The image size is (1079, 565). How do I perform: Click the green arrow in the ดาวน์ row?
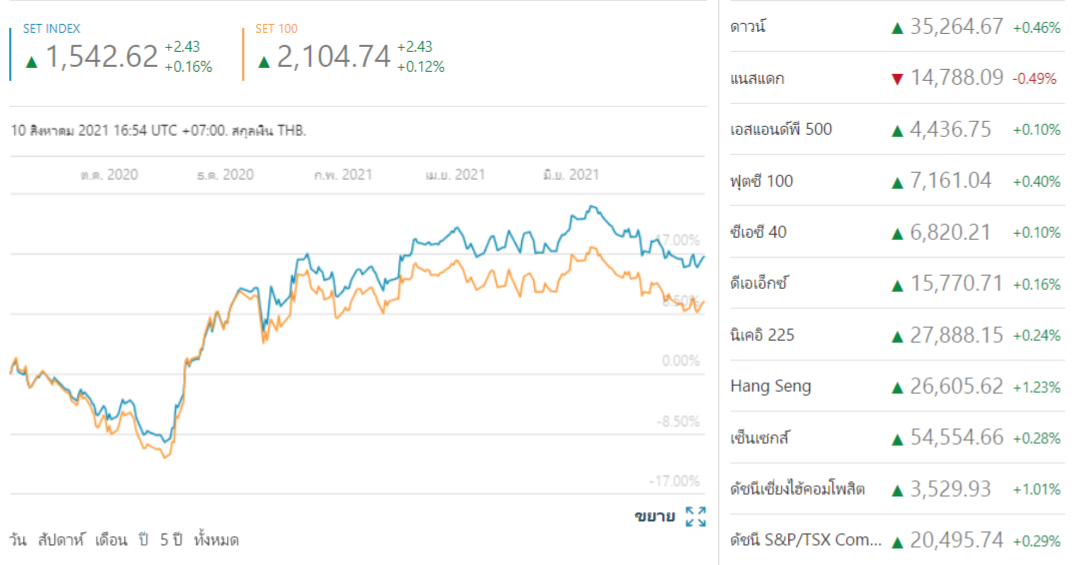click(x=897, y=27)
